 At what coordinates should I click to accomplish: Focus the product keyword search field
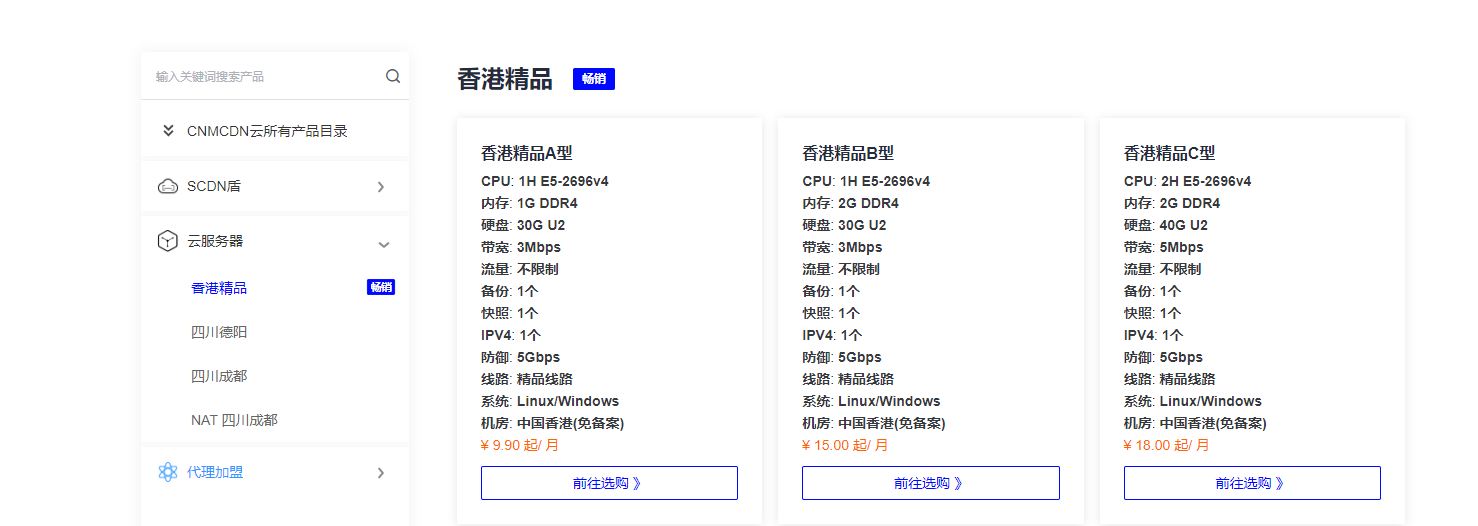tap(265, 76)
